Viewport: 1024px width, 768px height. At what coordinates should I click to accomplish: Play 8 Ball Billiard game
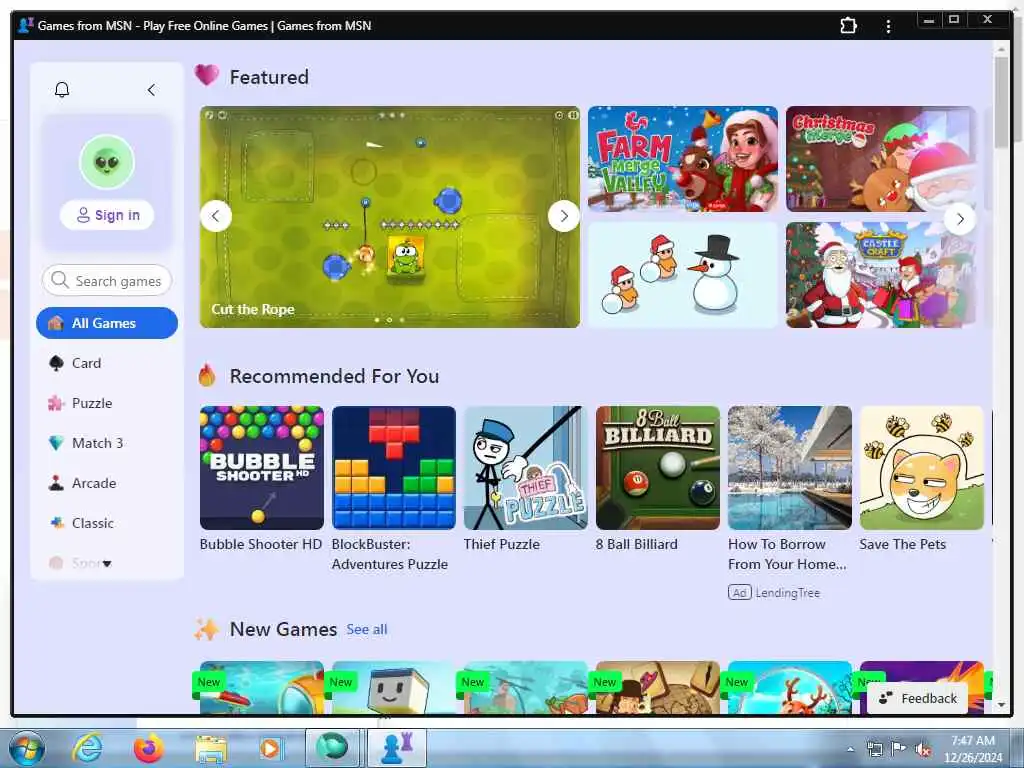[658, 468]
